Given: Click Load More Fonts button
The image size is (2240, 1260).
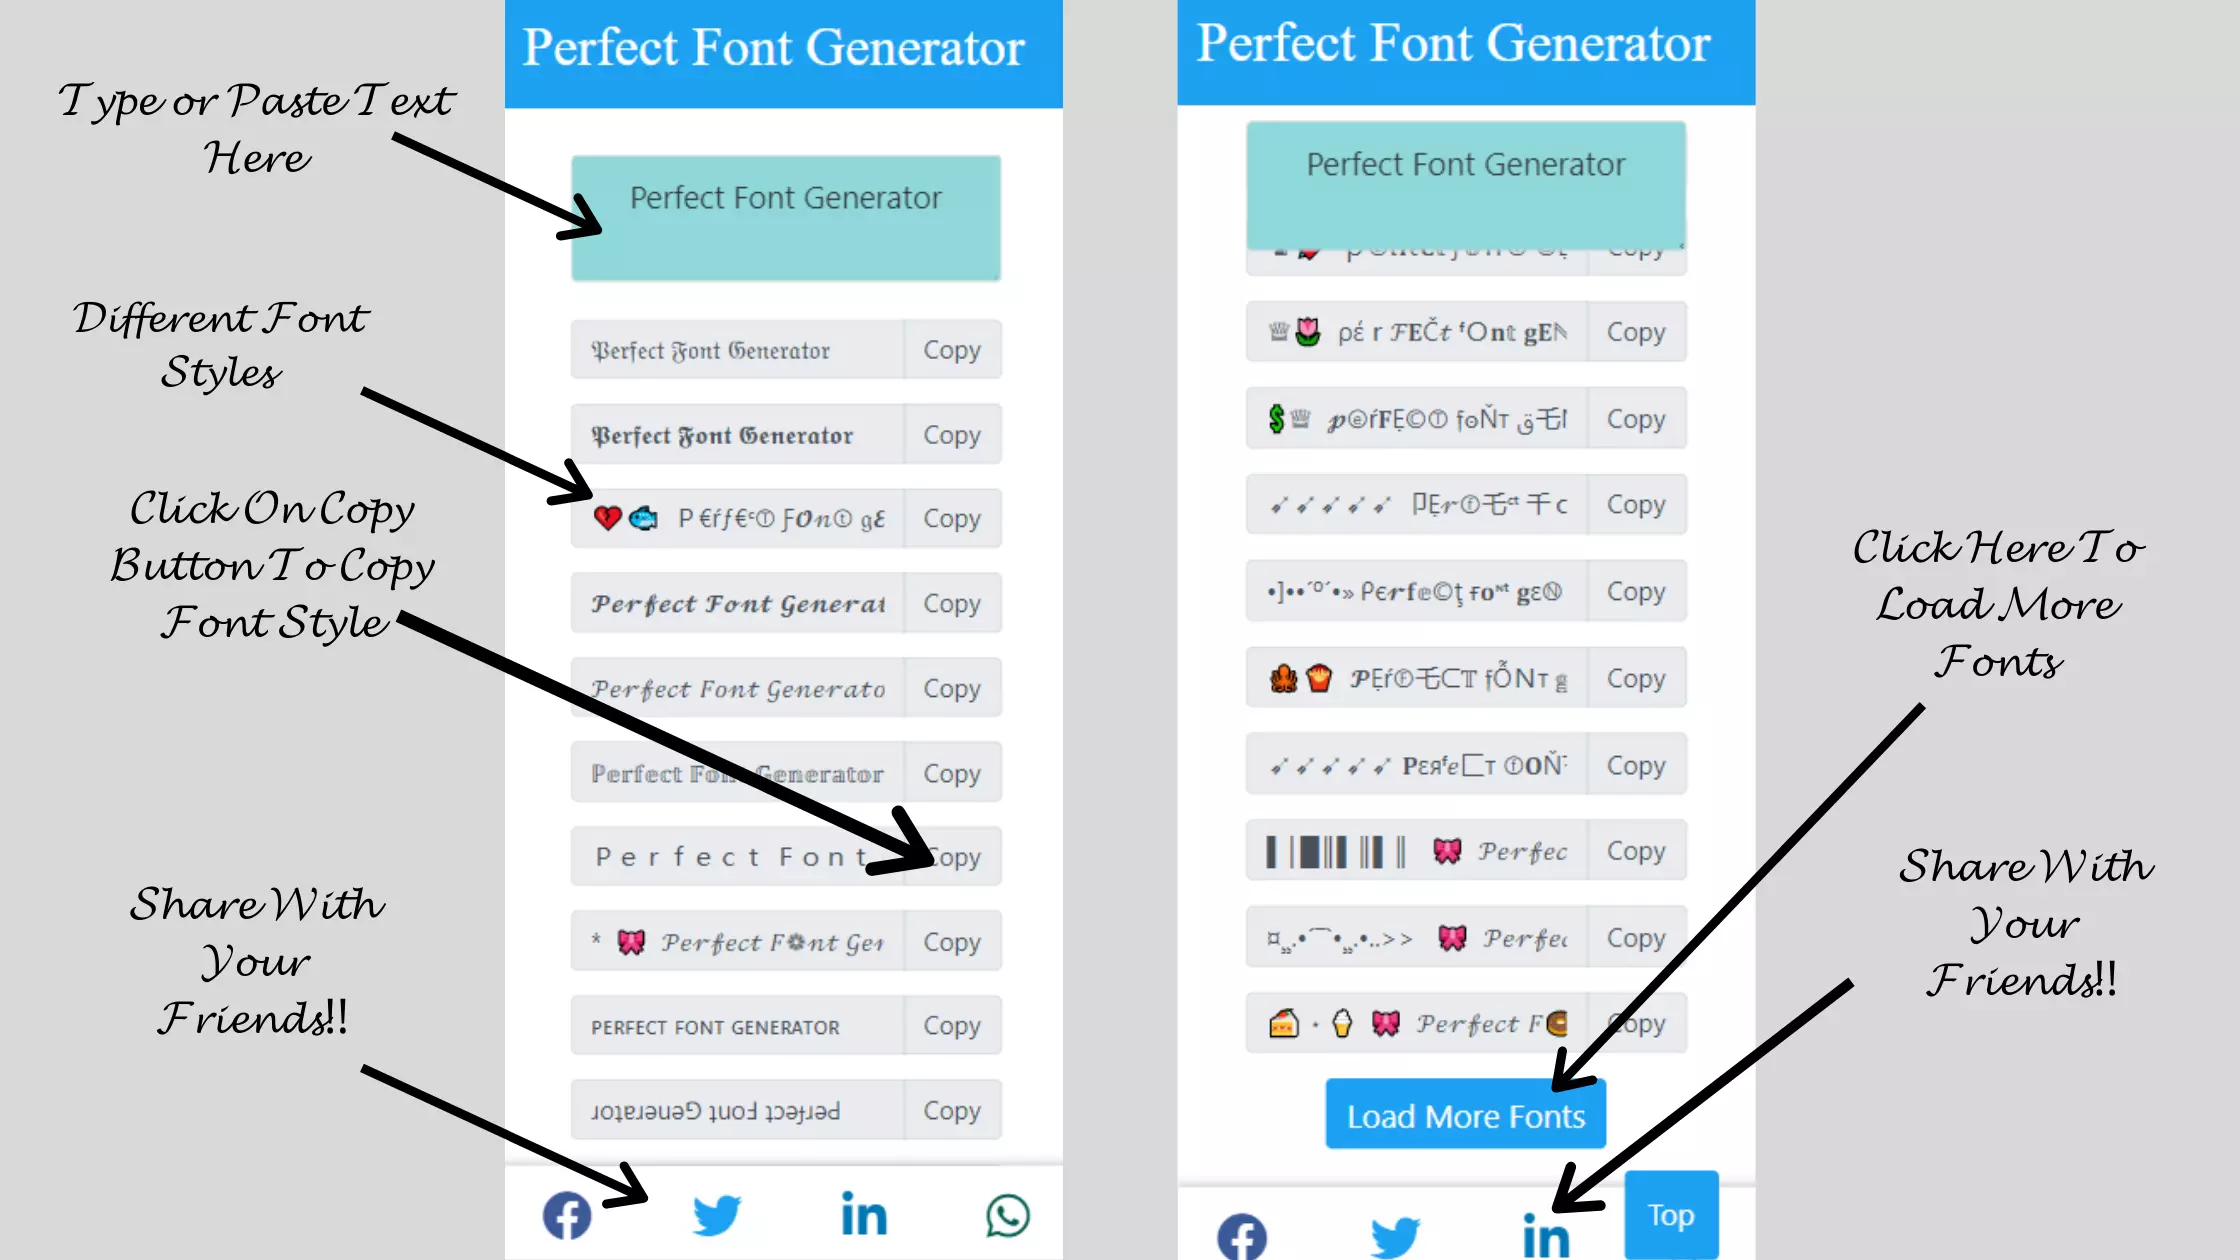Looking at the screenshot, I should (1465, 1115).
